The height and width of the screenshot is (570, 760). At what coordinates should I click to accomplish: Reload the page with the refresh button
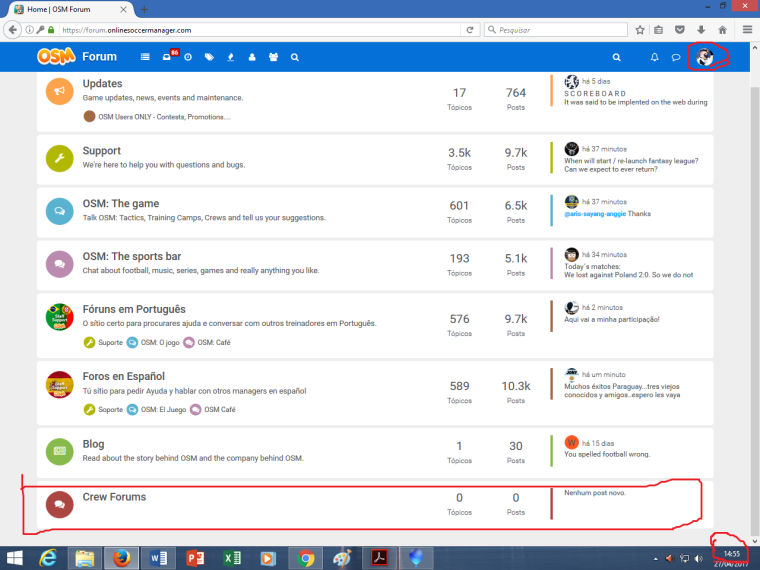[470, 30]
